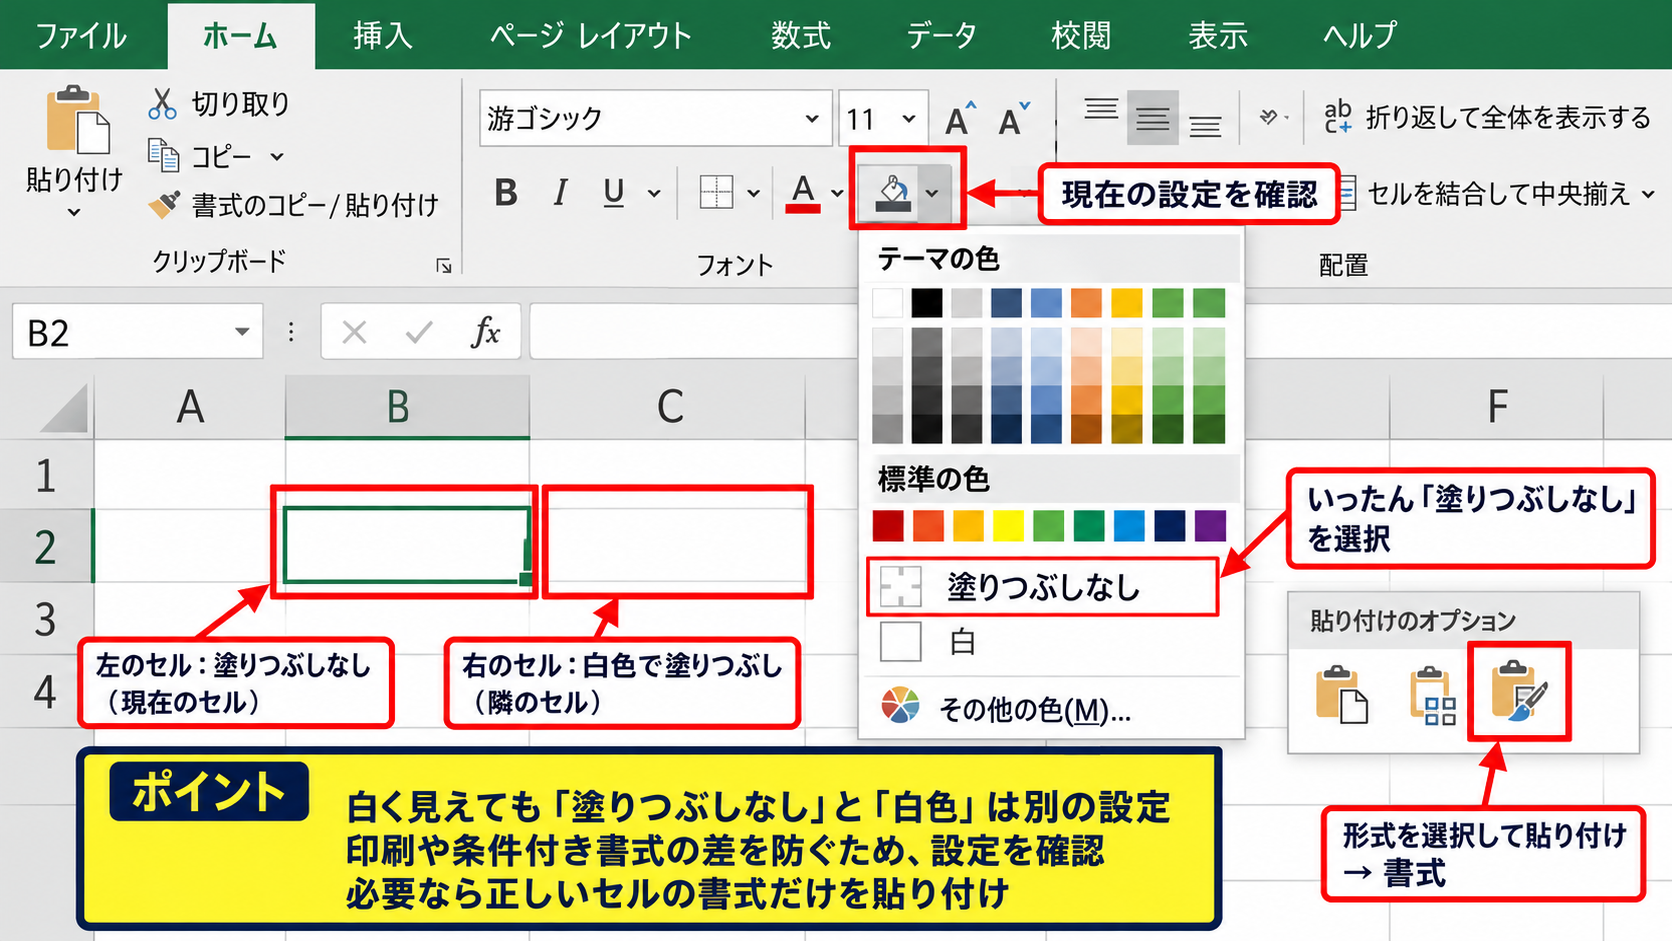Open the ファイル tab

(x=81, y=36)
